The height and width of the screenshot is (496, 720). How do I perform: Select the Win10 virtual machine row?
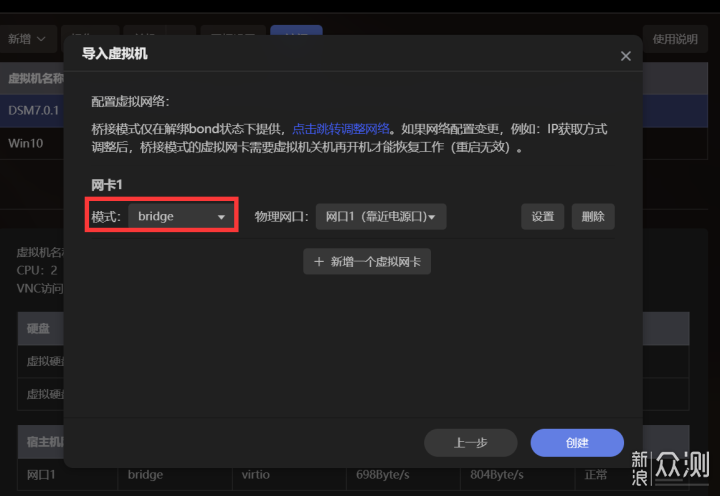(25, 142)
